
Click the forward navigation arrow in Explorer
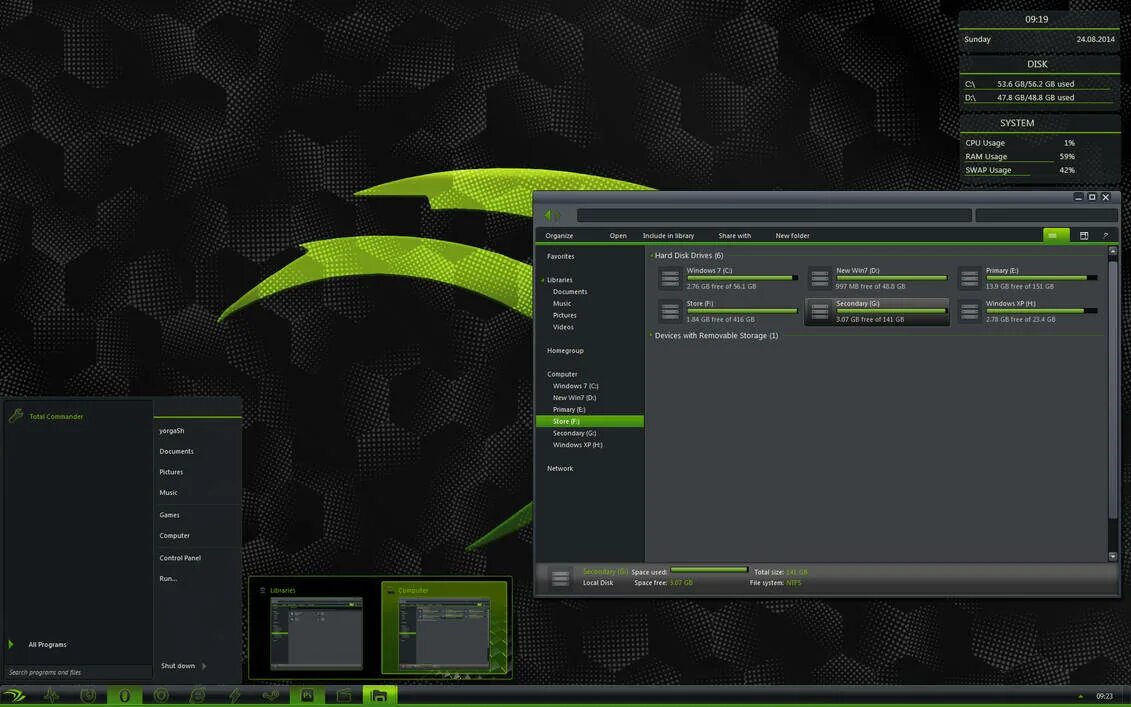560,213
